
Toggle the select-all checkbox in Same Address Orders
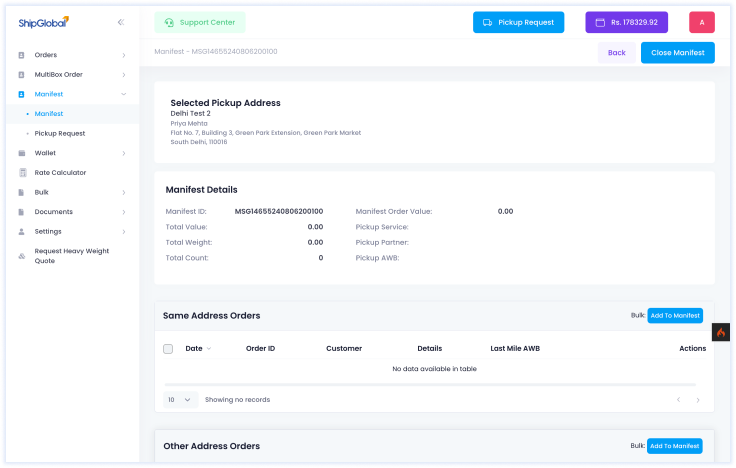(168, 349)
